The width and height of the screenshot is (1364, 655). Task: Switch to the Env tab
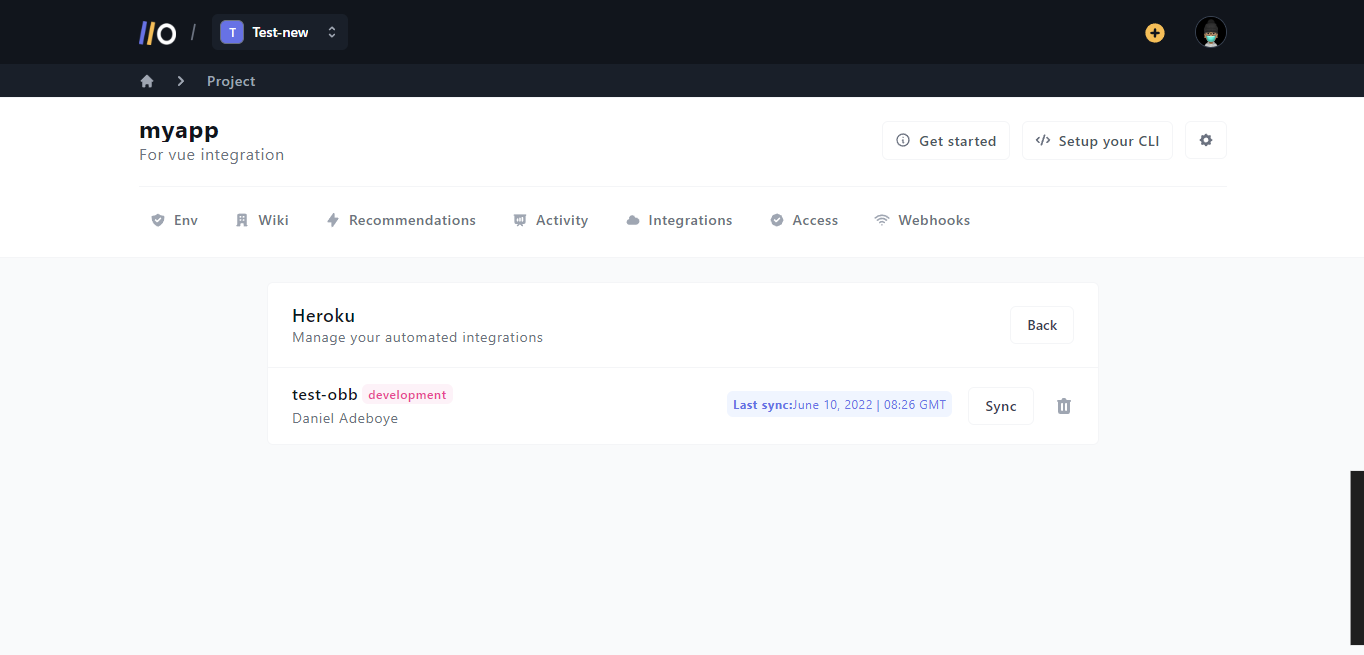click(175, 220)
